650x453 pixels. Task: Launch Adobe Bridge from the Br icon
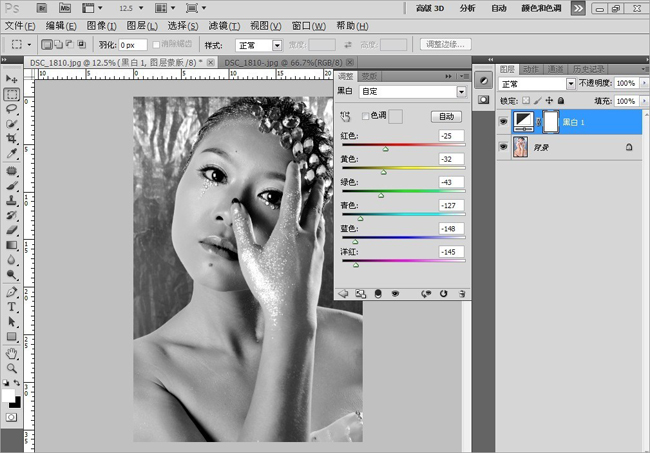41,8
